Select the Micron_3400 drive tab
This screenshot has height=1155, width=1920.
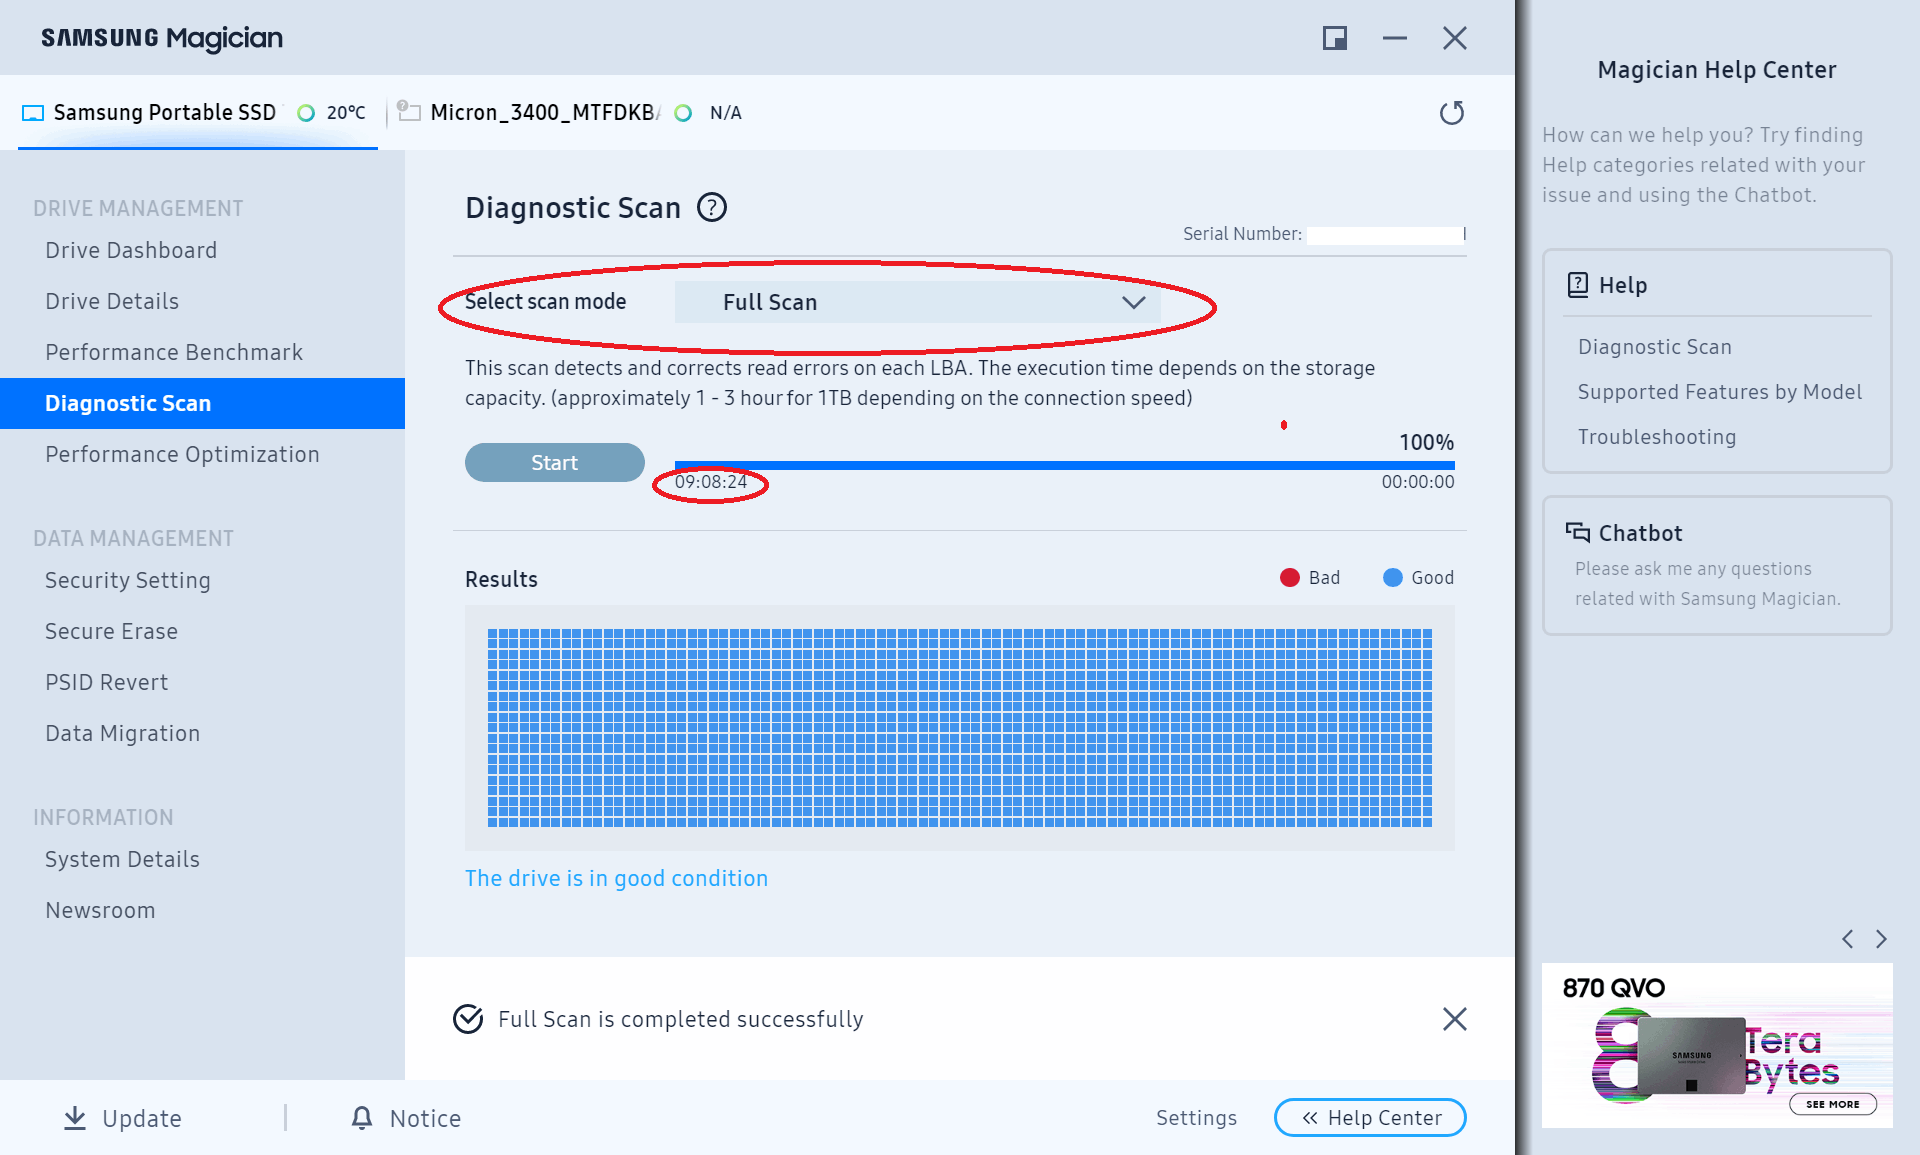(x=543, y=113)
